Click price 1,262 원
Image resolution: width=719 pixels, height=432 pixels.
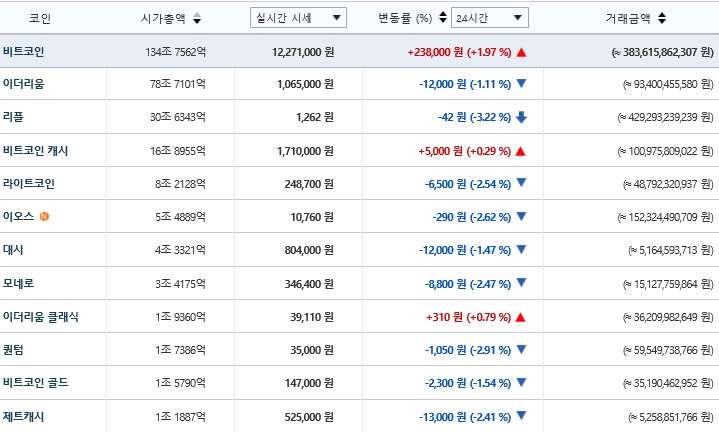[315, 117]
